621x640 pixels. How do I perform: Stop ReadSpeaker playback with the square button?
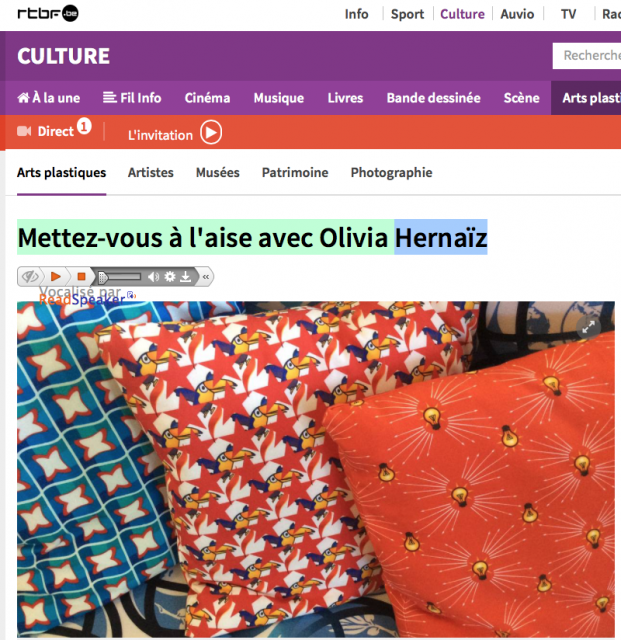(81, 277)
